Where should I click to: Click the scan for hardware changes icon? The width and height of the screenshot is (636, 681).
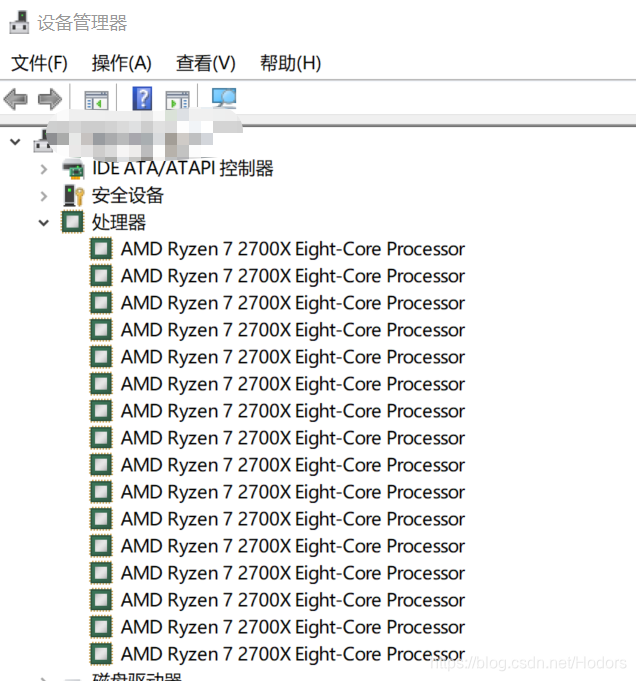(224, 98)
